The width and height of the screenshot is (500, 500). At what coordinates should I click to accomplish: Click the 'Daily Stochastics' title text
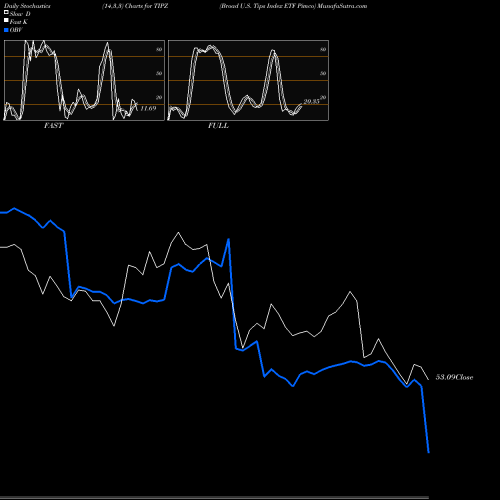(27, 6)
